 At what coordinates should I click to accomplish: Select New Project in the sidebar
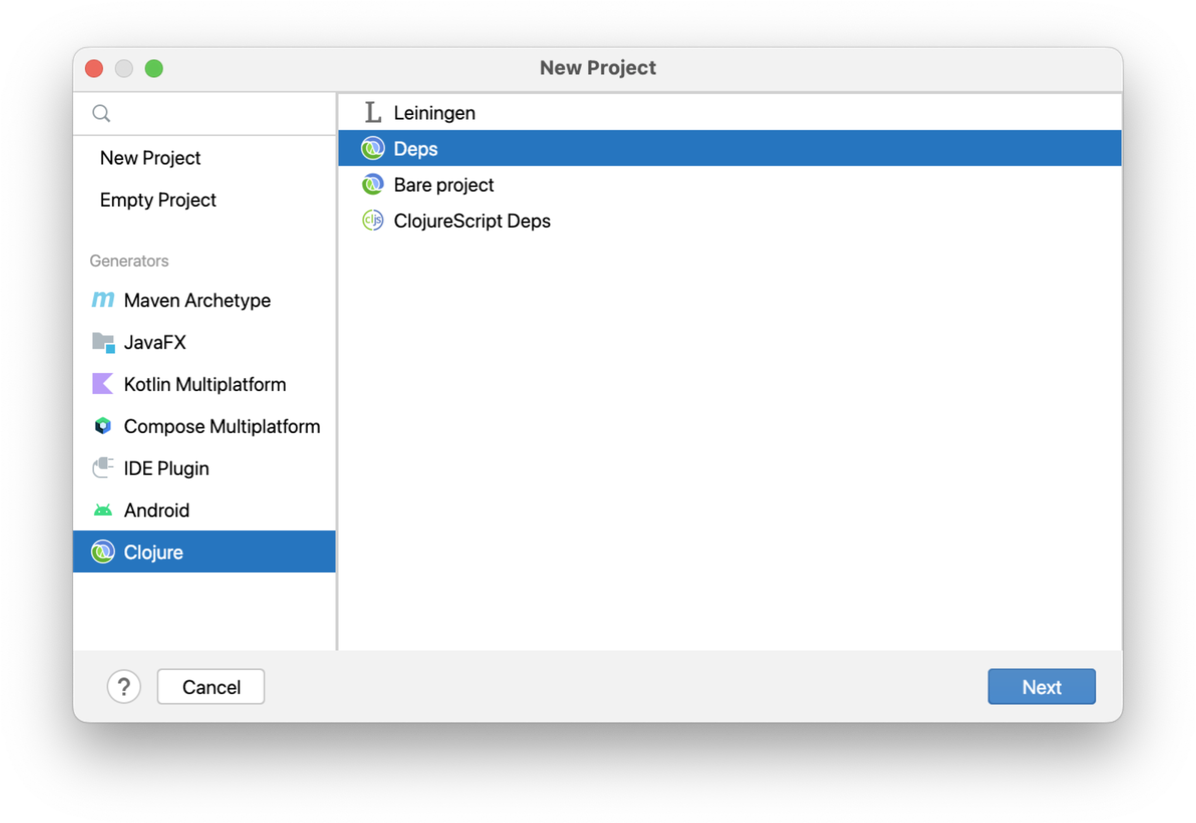coord(150,158)
